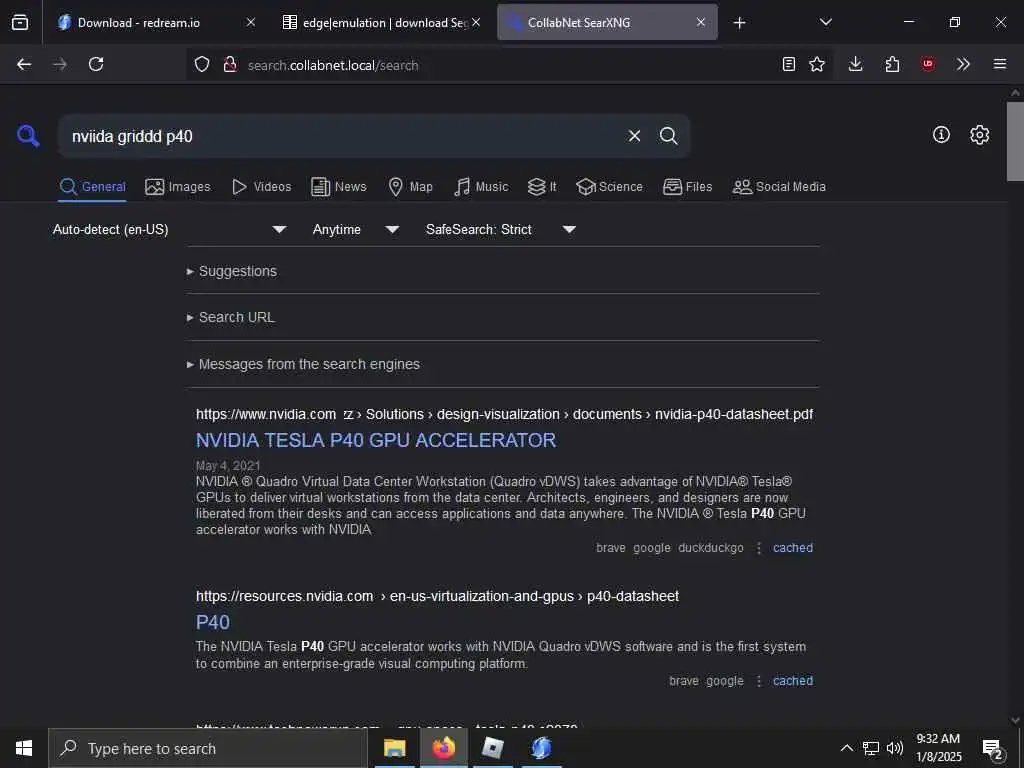Open the downloads panel

[856, 64]
